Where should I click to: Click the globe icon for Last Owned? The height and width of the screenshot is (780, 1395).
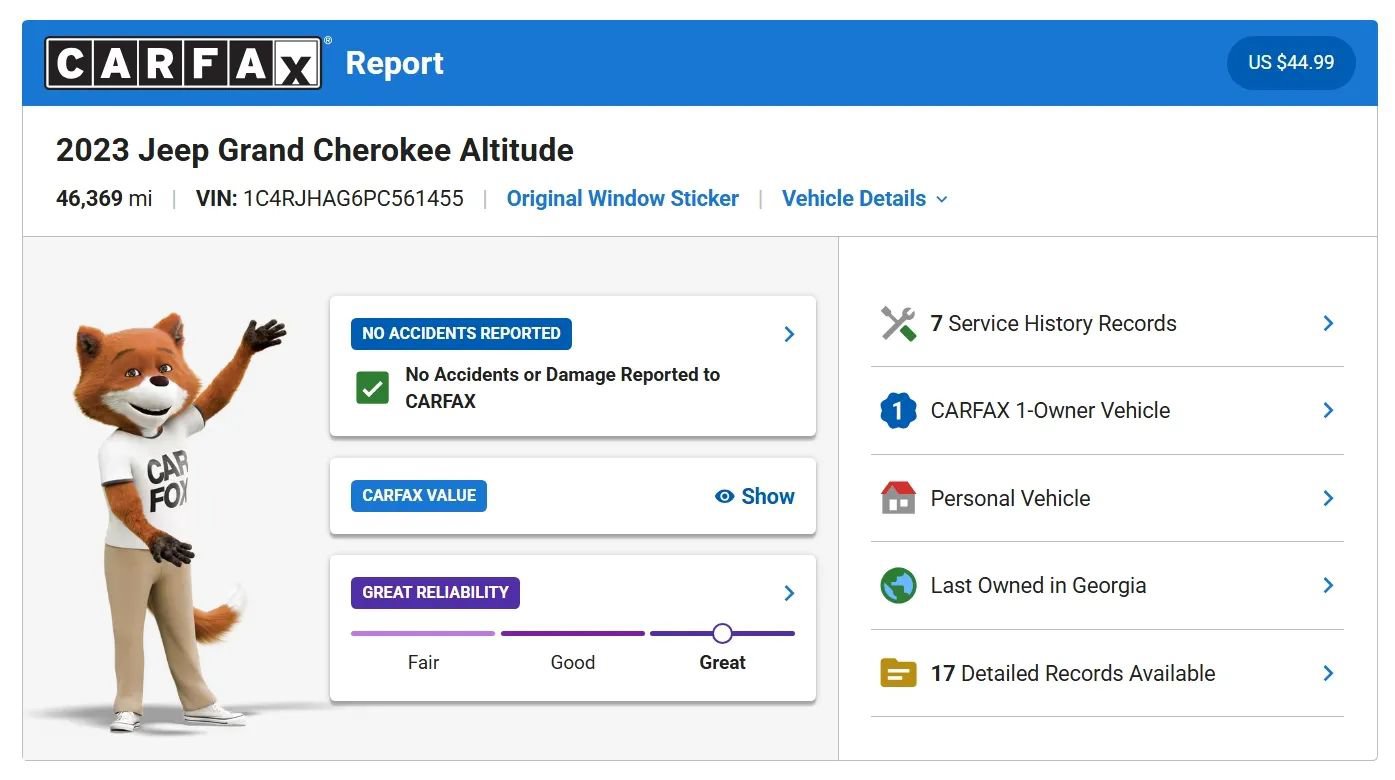pyautogui.click(x=898, y=585)
